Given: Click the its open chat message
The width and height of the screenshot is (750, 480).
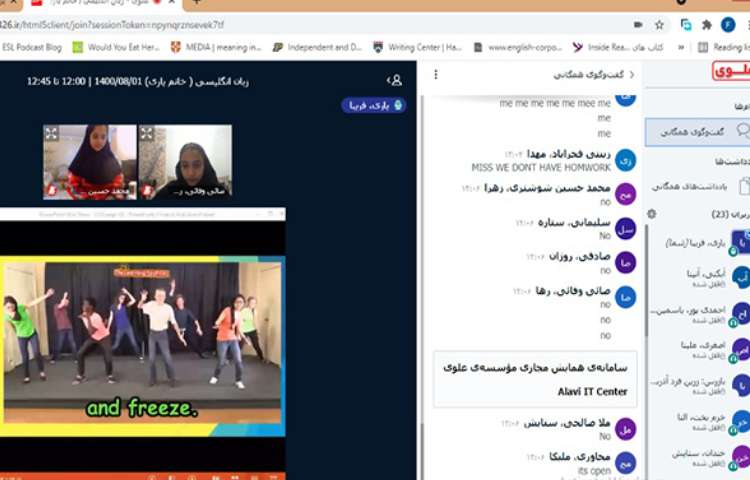Looking at the screenshot, I should 595,471.
